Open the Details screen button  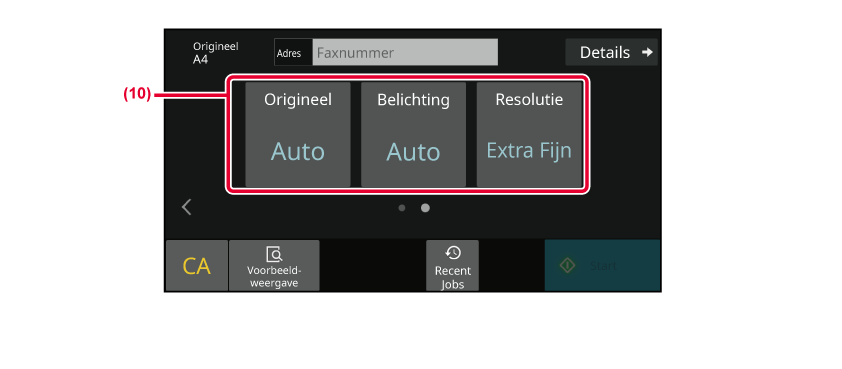click(x=611, y=52)
